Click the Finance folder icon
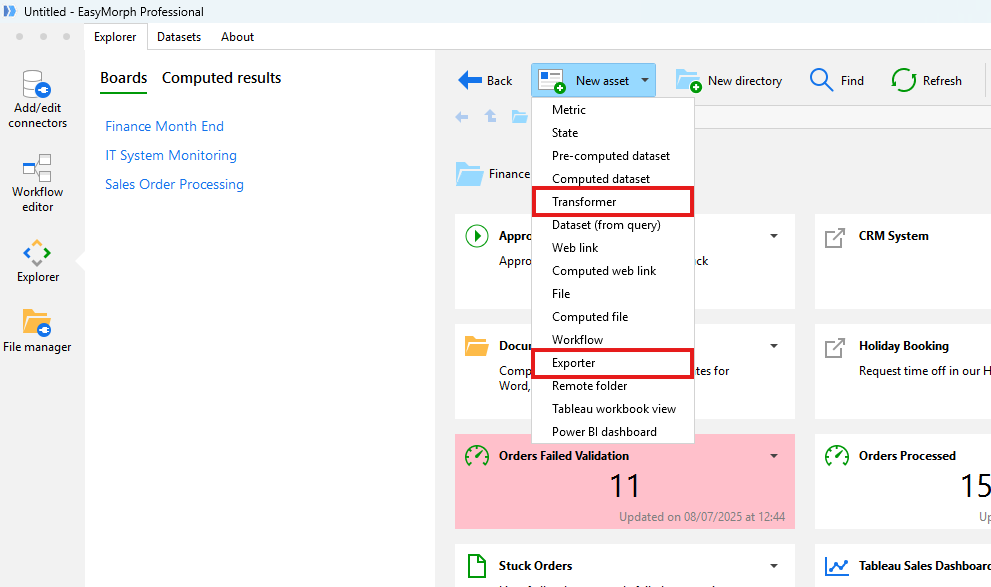The height and width of the screenshot is (587, 991). [470, 172]
